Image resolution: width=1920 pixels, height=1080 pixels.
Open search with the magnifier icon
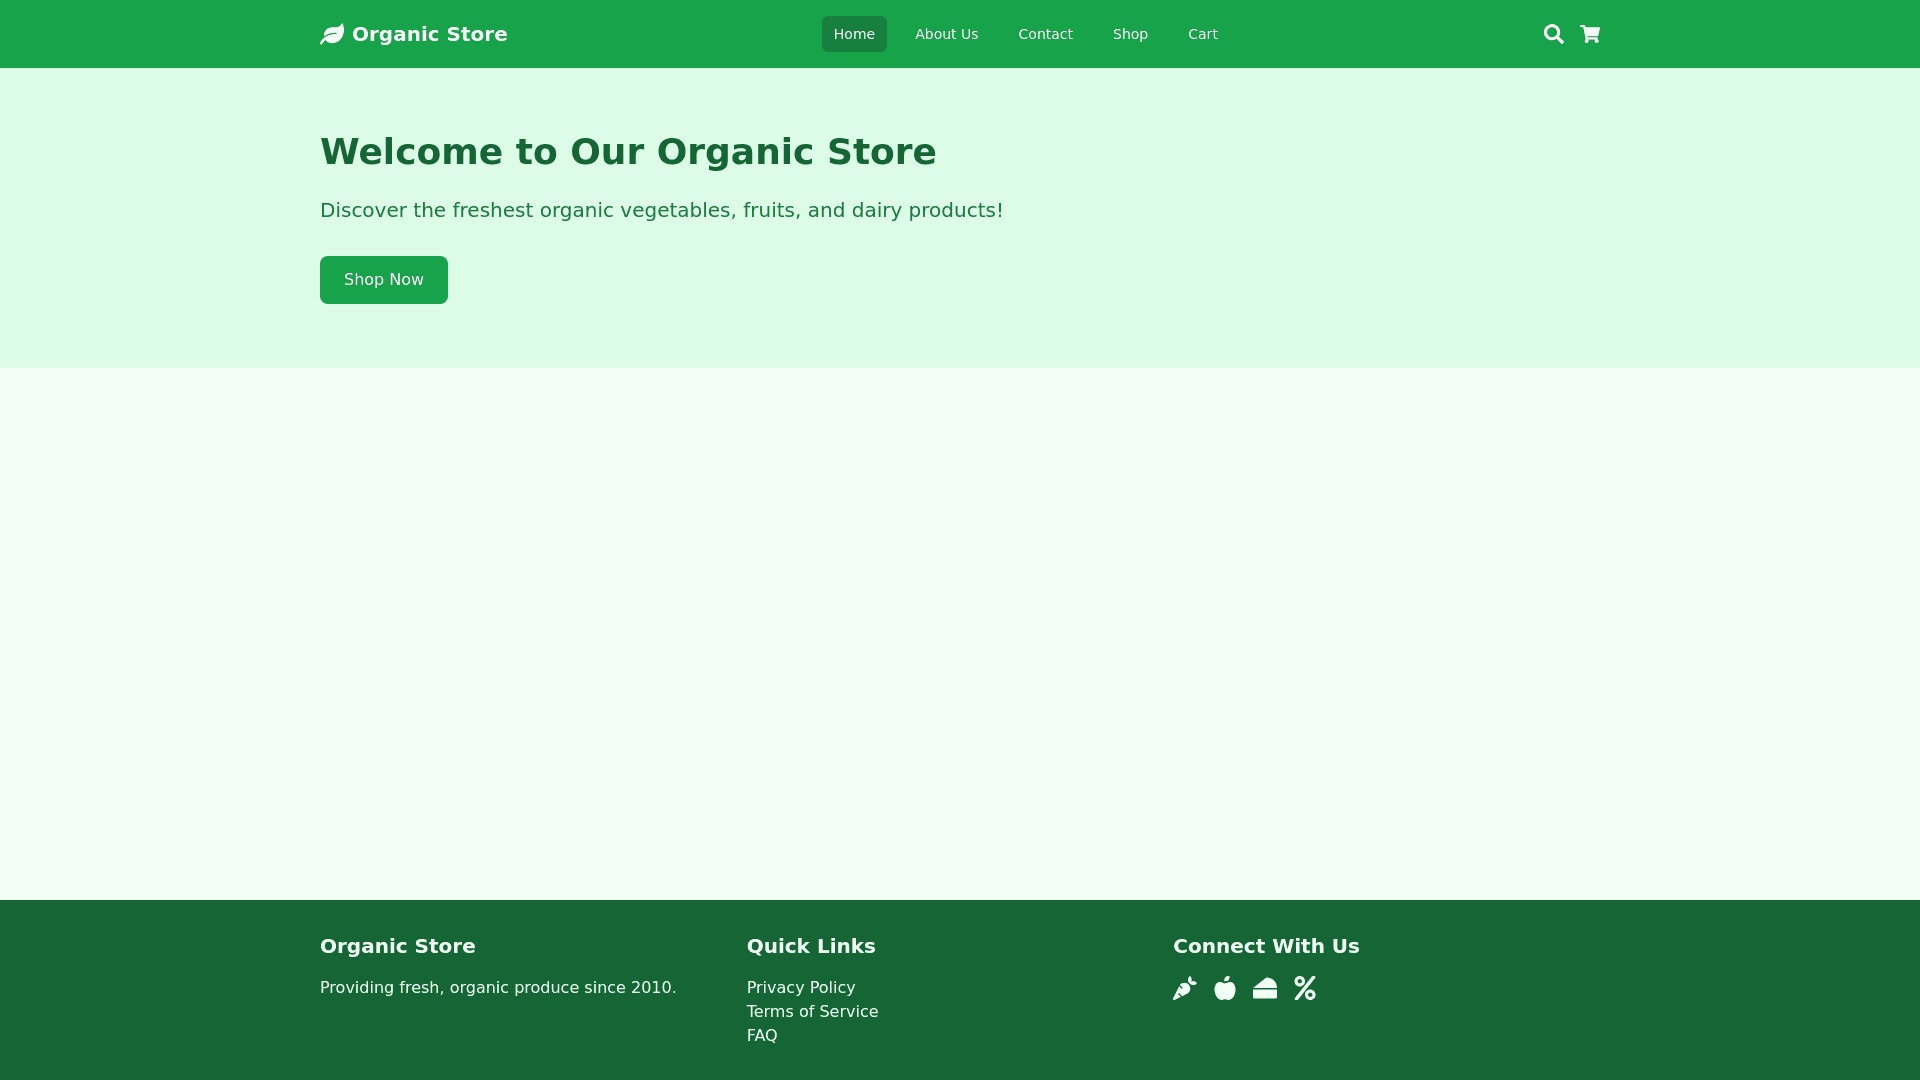(1553, 34)
